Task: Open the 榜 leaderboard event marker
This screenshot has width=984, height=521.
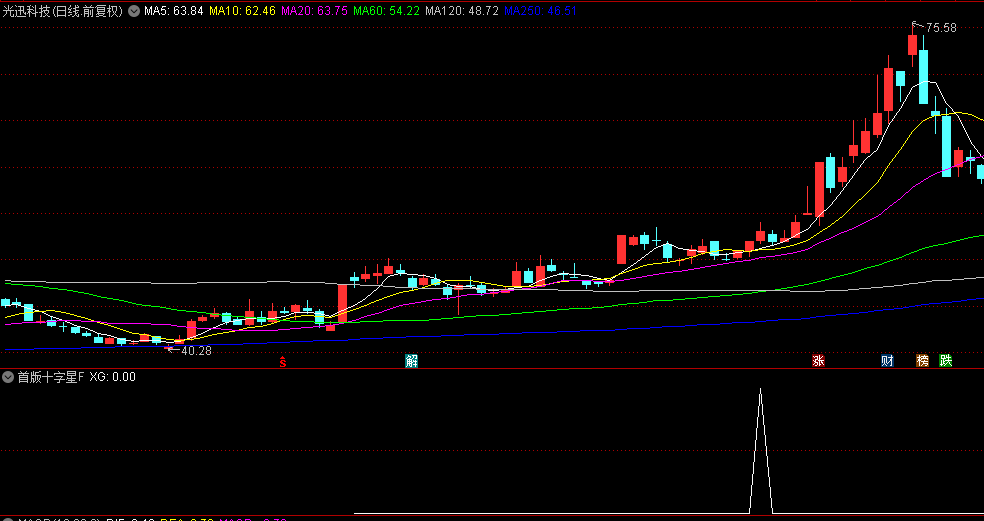Action: click(922, 361)
